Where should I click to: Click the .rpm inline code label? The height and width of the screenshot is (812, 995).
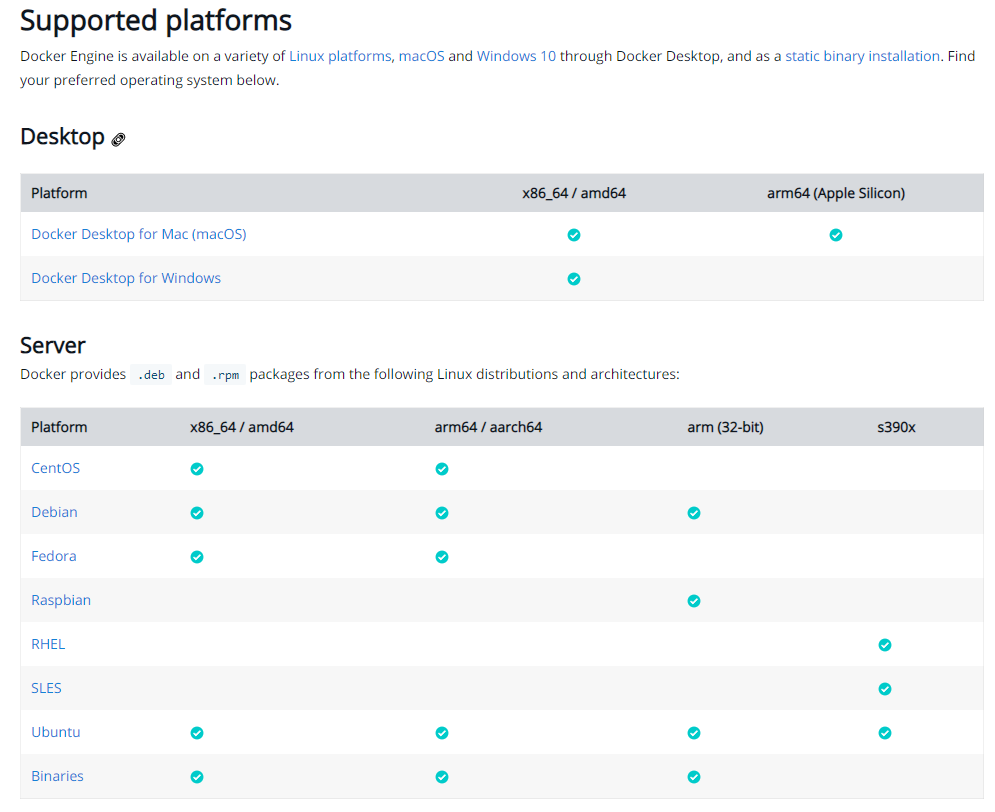click(x=225, y=375)
